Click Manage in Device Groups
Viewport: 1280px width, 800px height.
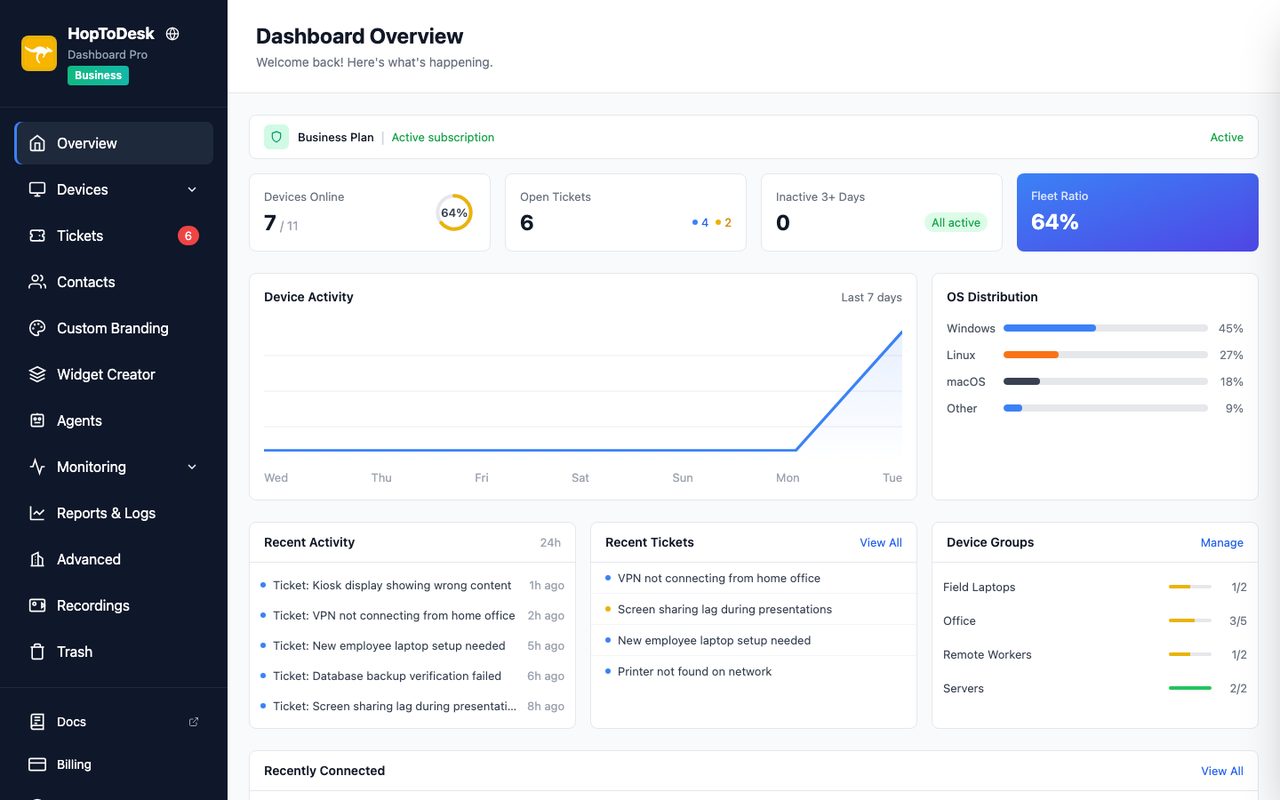tap(1222, 543)
